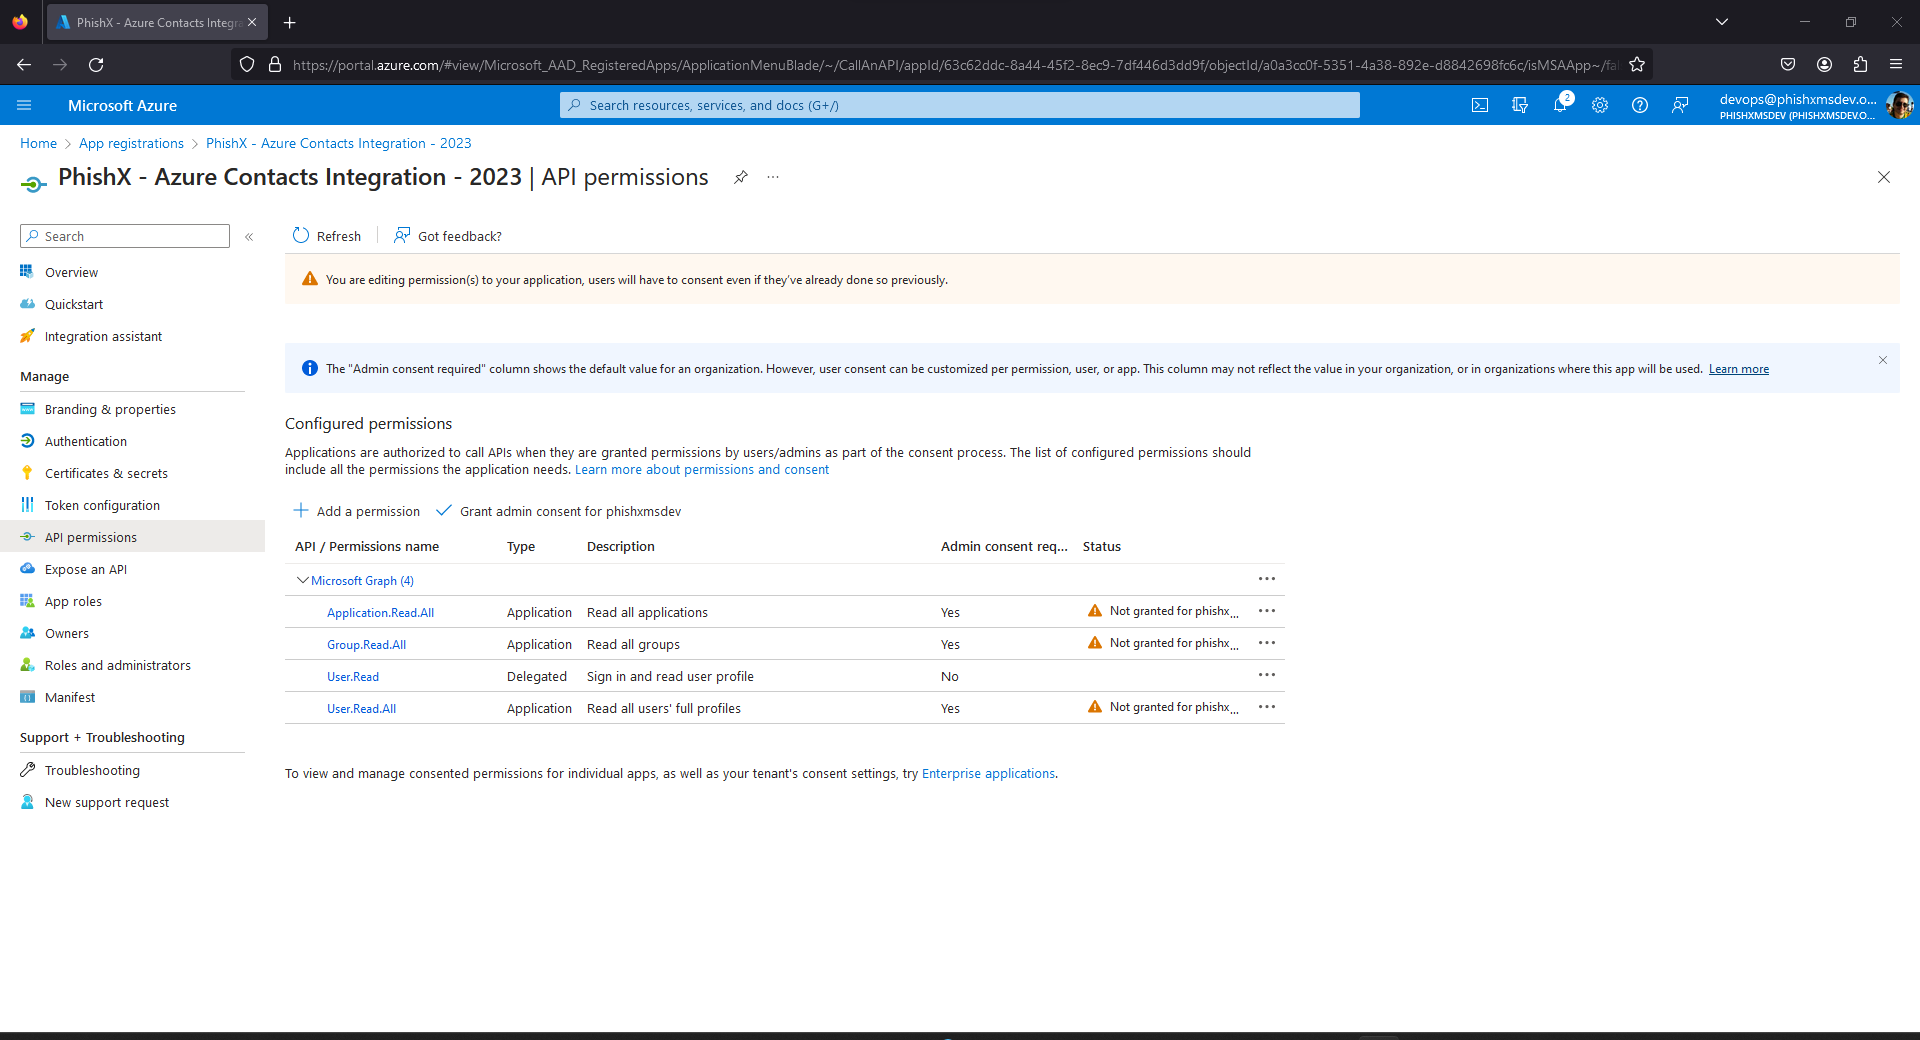Viewport: 1920px width, 1040px height.
Task: Select API permissions in the sidebar
Action: pos(91,537)
